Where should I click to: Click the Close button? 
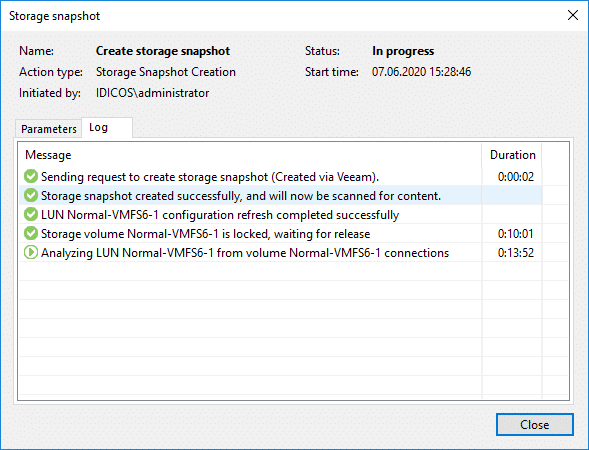click(535, 424)
